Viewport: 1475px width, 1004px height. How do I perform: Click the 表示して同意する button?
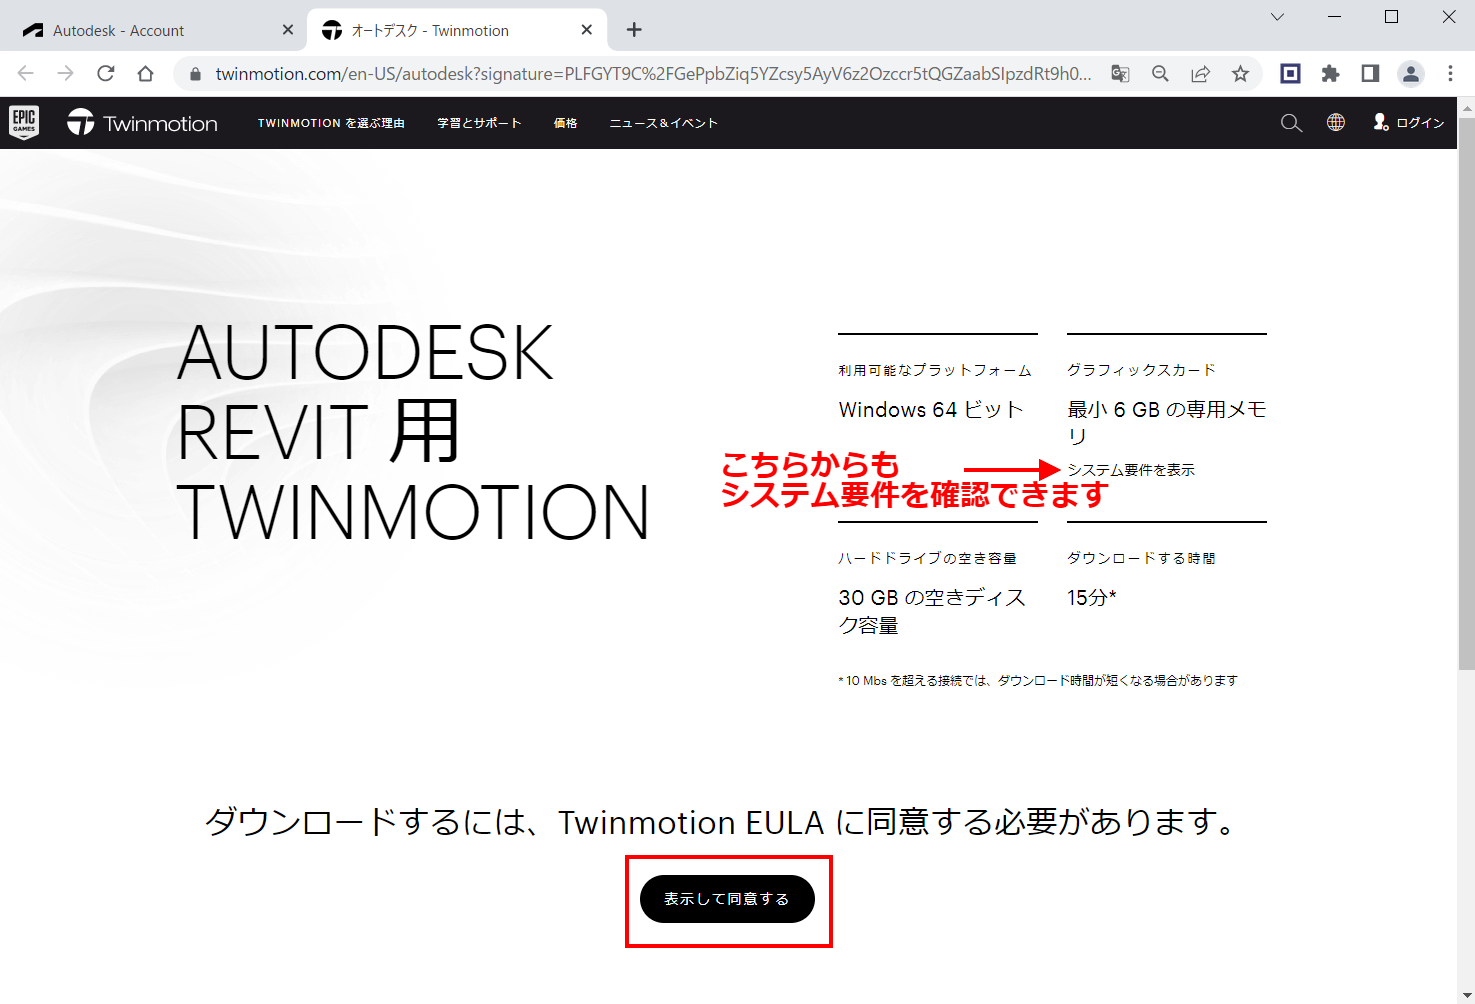727,899
